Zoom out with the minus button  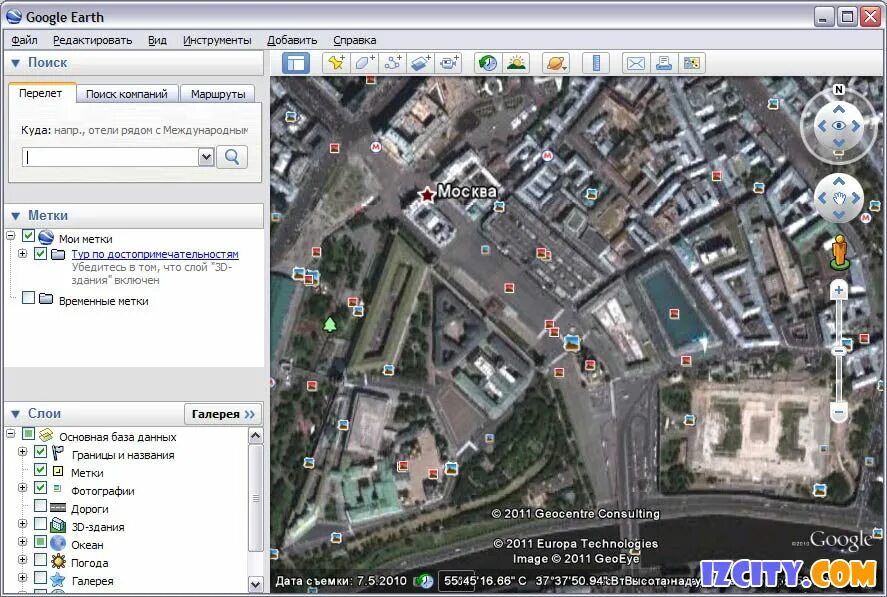[839, 412]
